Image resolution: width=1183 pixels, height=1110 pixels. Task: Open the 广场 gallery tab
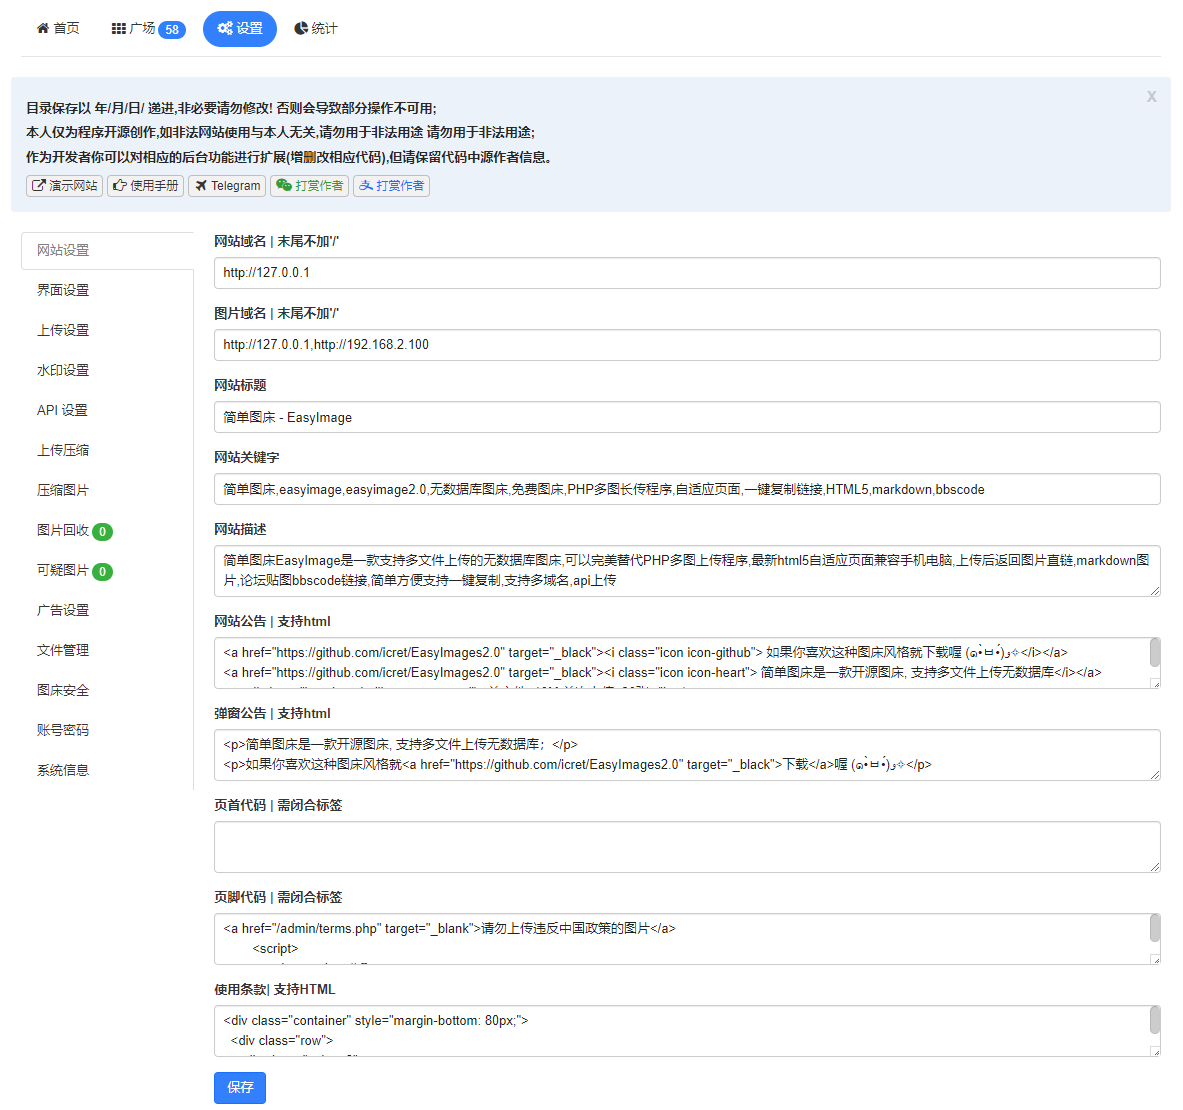147,29
